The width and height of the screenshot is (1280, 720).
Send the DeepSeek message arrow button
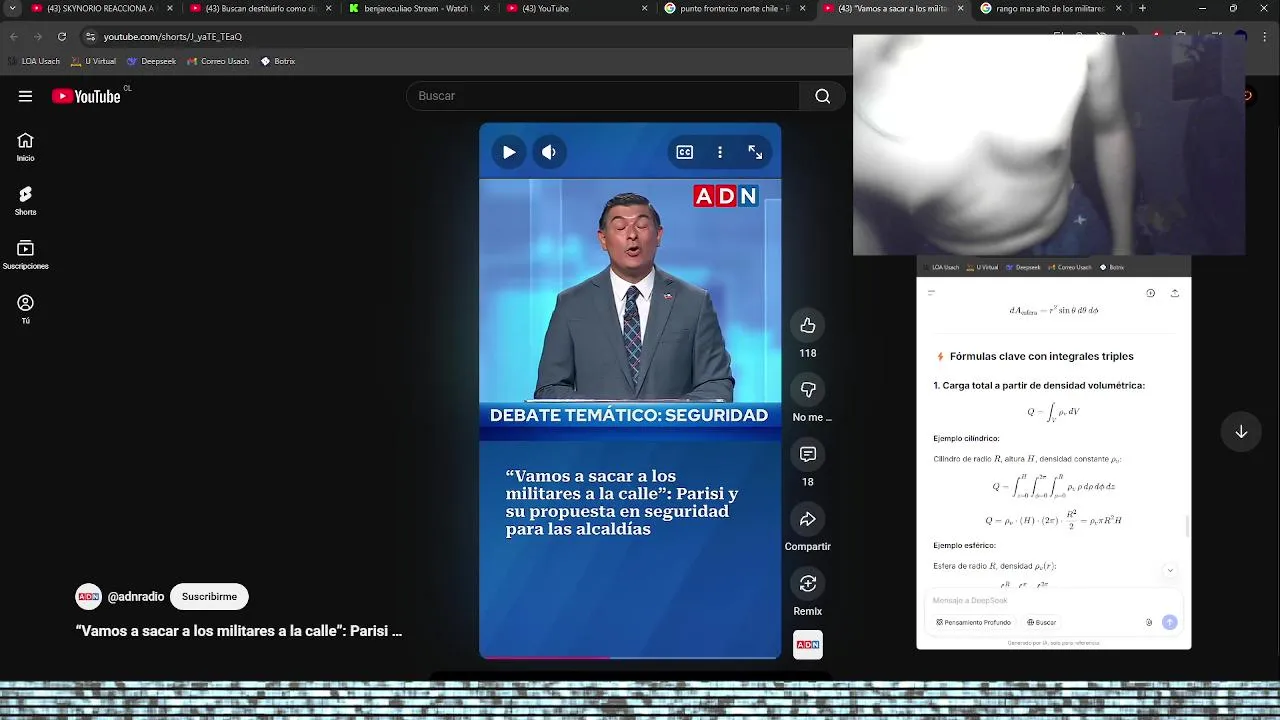[1169, 622]
